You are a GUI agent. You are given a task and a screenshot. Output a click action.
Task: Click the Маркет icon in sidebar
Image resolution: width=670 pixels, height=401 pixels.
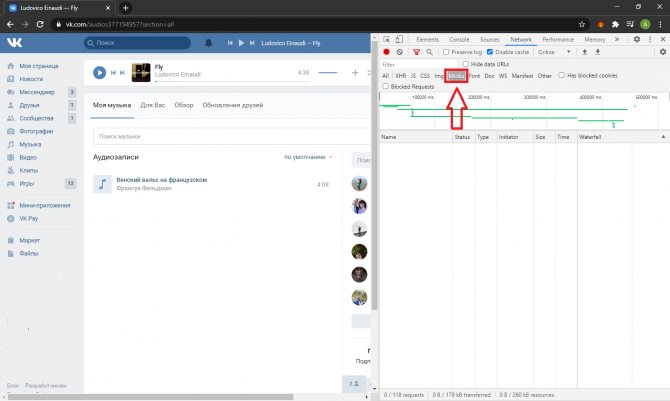tap(11, 240)
